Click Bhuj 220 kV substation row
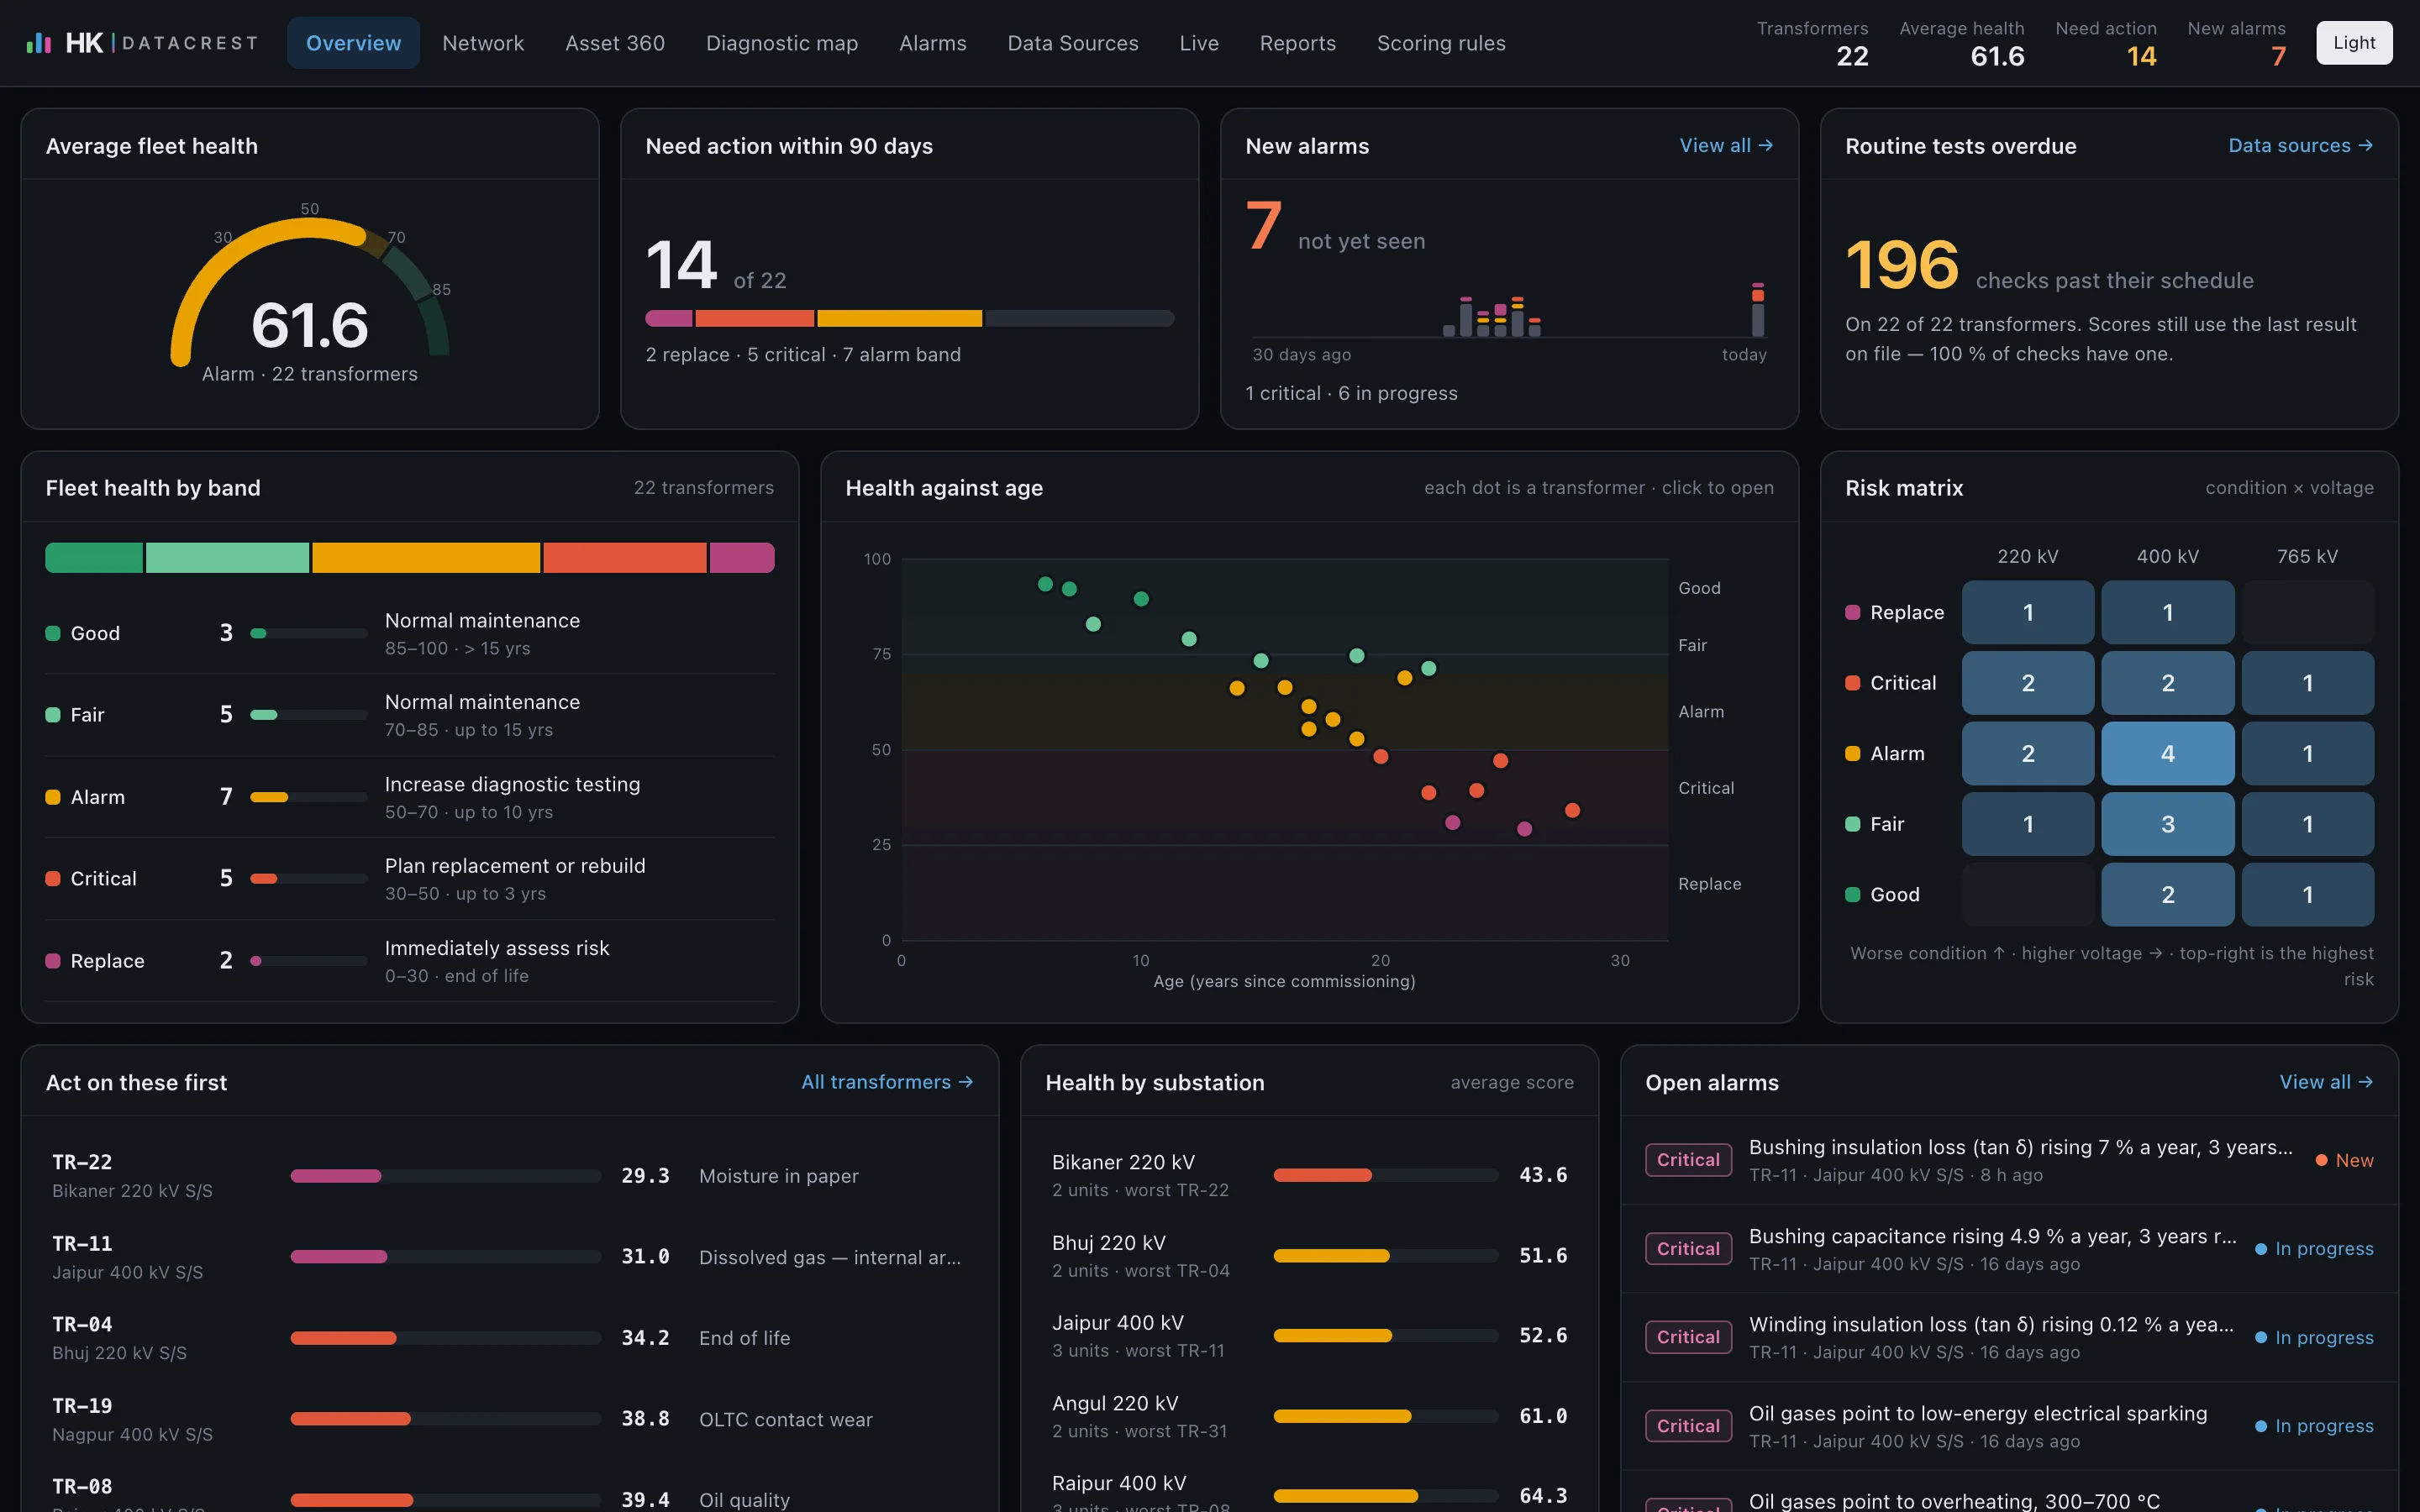 pos(1310,1256)
